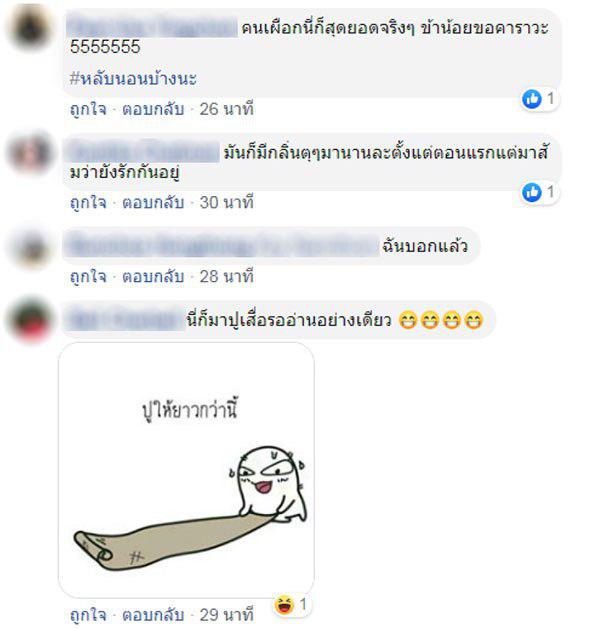
Task: Click the 28 นาที timestamp
Action: click(x=227, y=276)
